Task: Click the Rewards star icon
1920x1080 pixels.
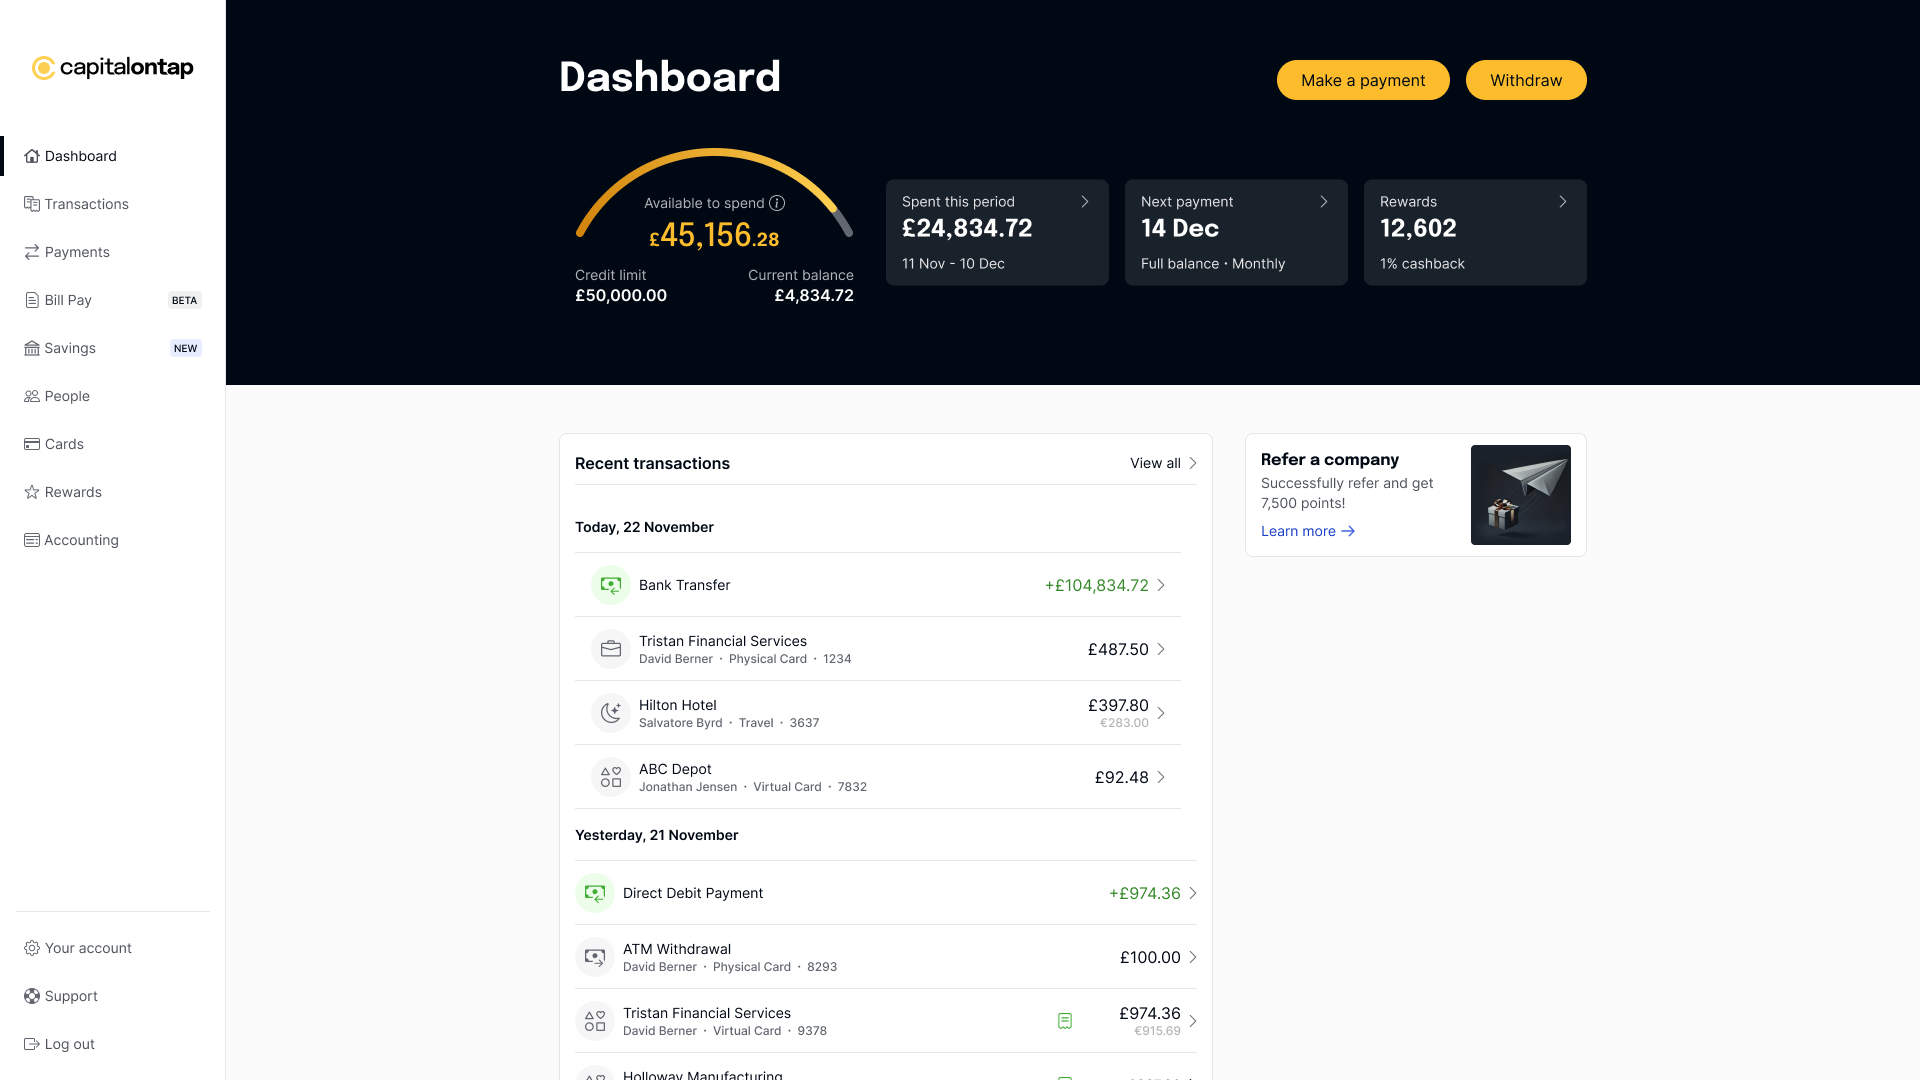Action: pos(32,492)
